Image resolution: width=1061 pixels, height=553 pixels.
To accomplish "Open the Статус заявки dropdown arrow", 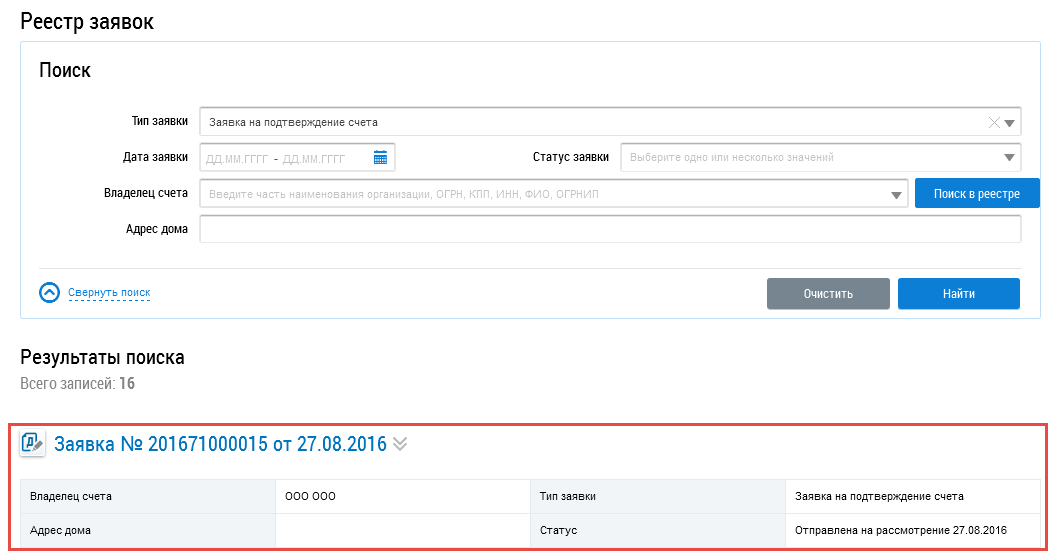I will (x=1009, y=157).
